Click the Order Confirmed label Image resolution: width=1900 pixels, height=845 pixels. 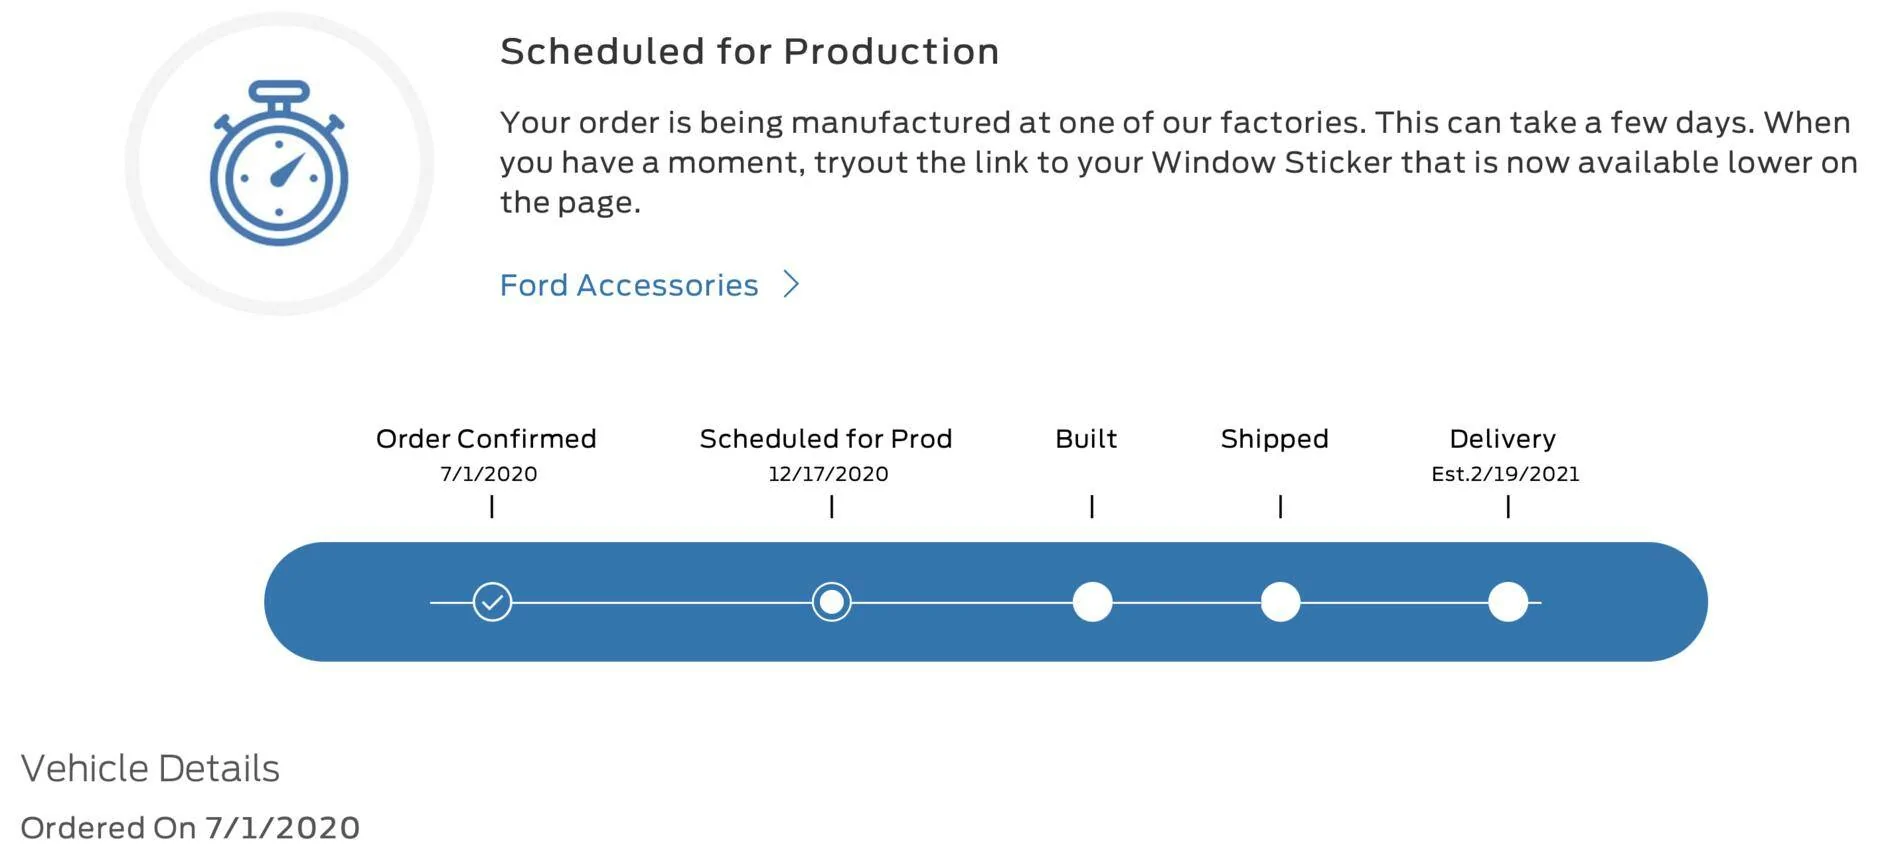(486, 439)
